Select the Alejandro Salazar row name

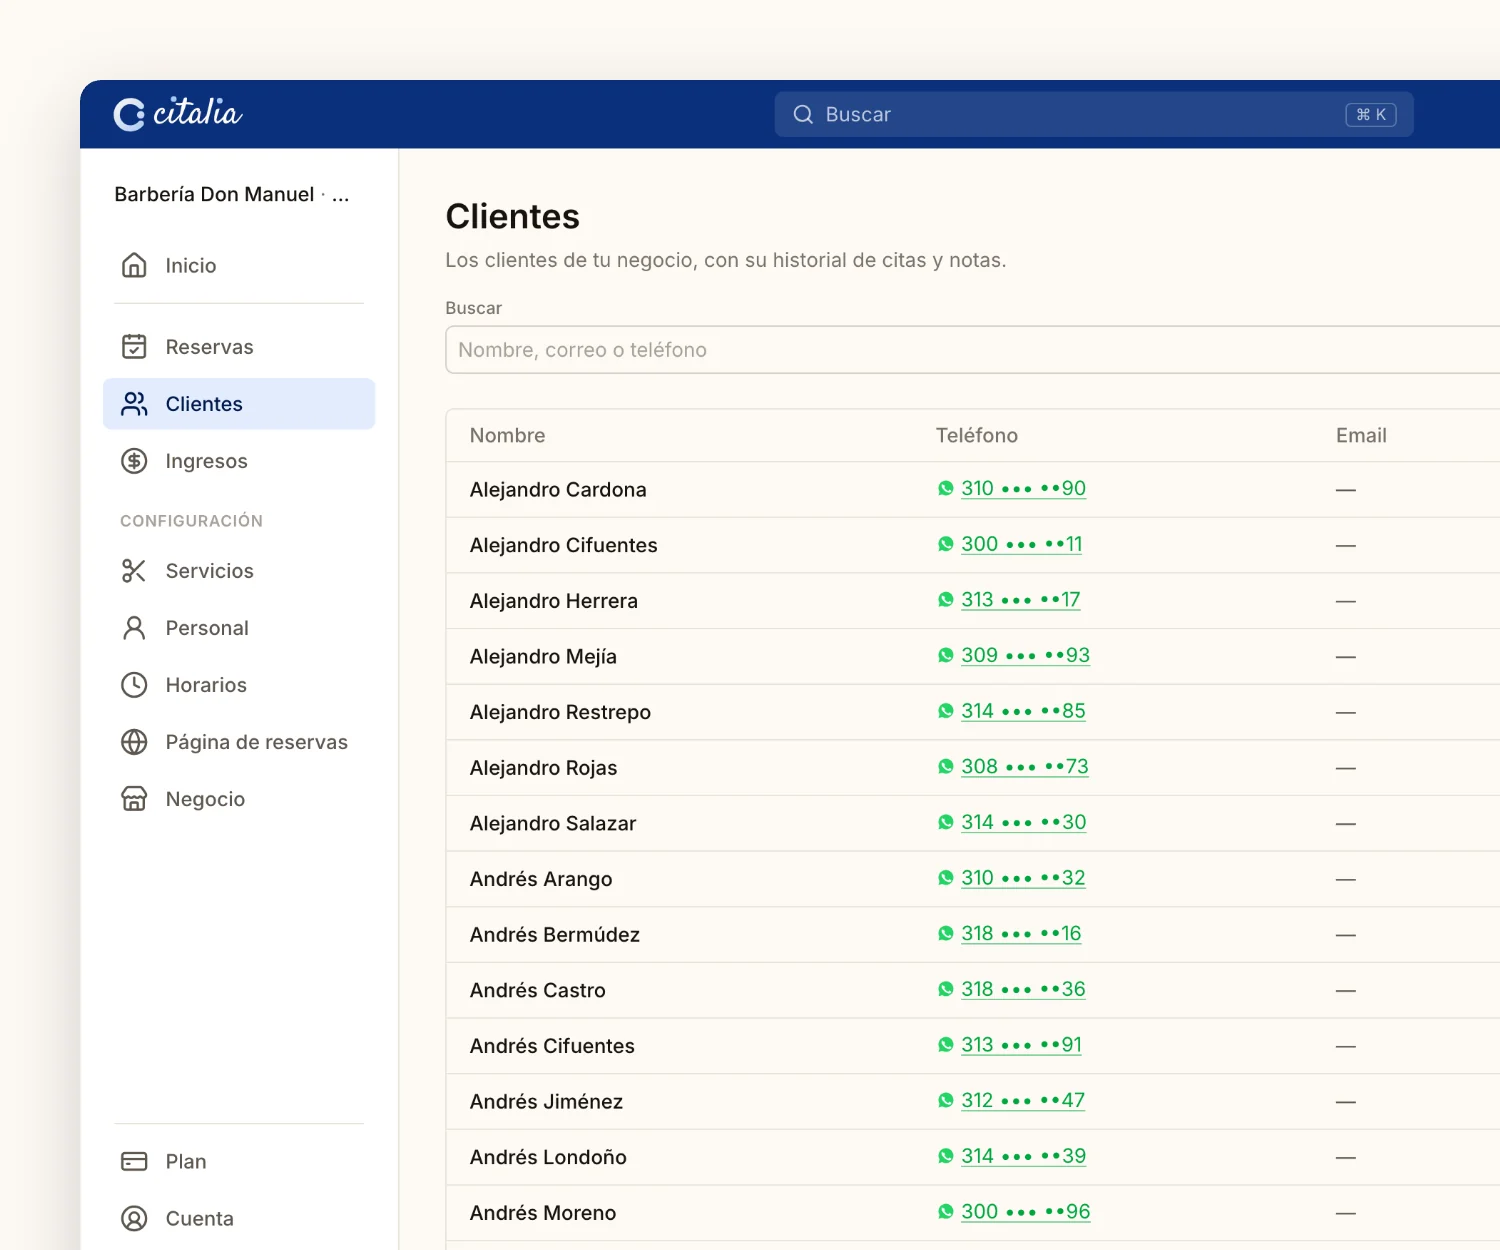[x=553, y=823]
